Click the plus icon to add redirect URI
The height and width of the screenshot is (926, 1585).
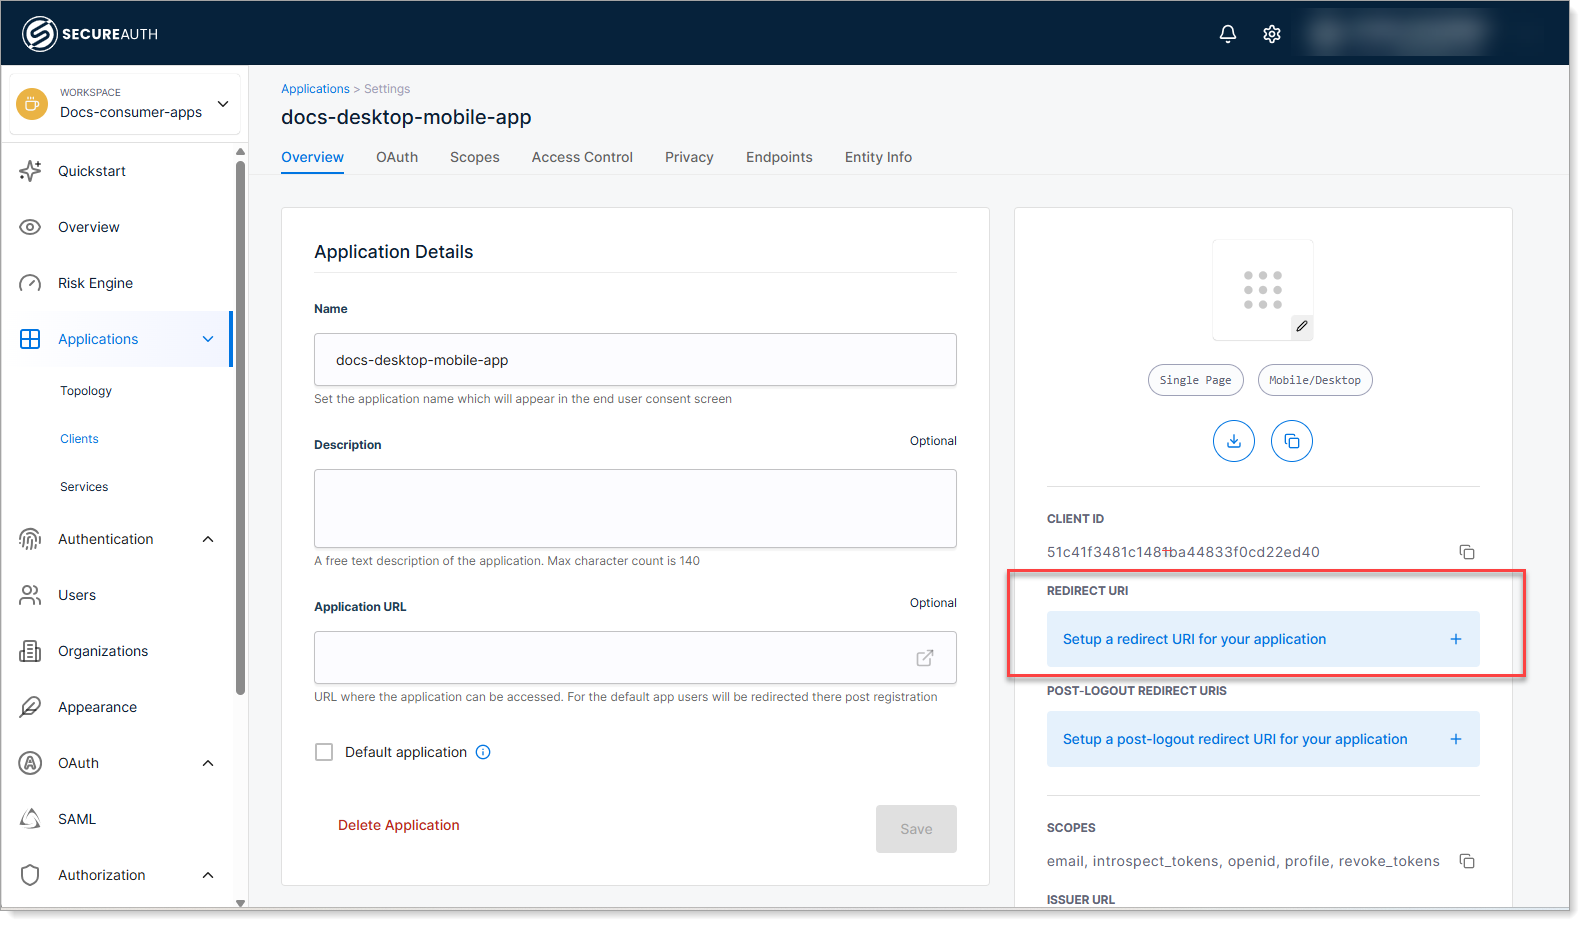click(1456, 639)
